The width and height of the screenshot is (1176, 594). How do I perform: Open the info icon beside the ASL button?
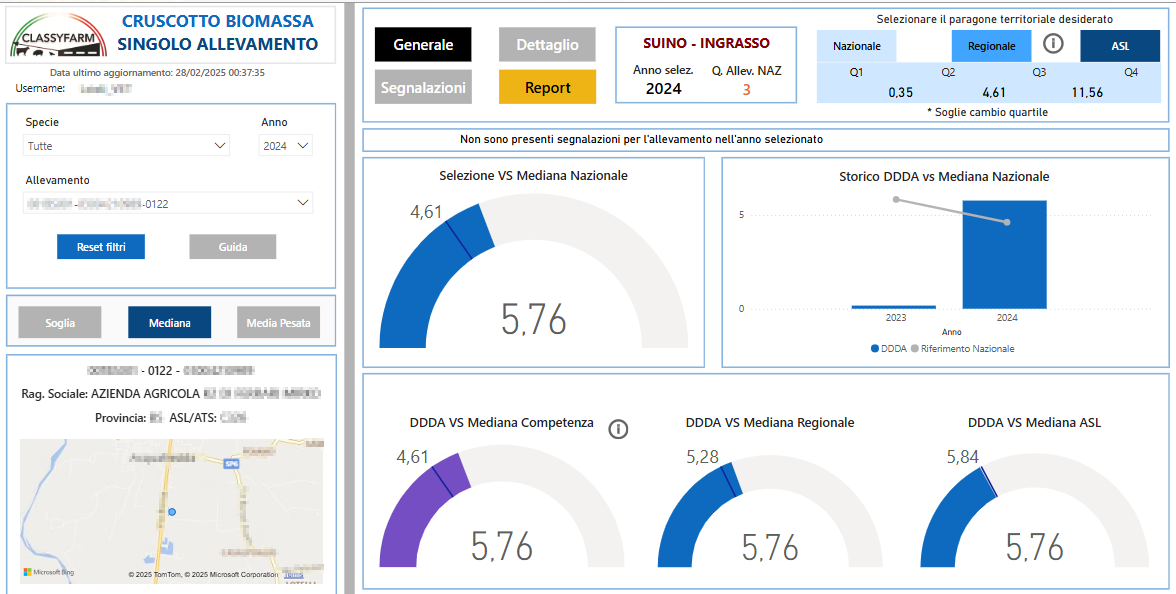point(1054,45)
